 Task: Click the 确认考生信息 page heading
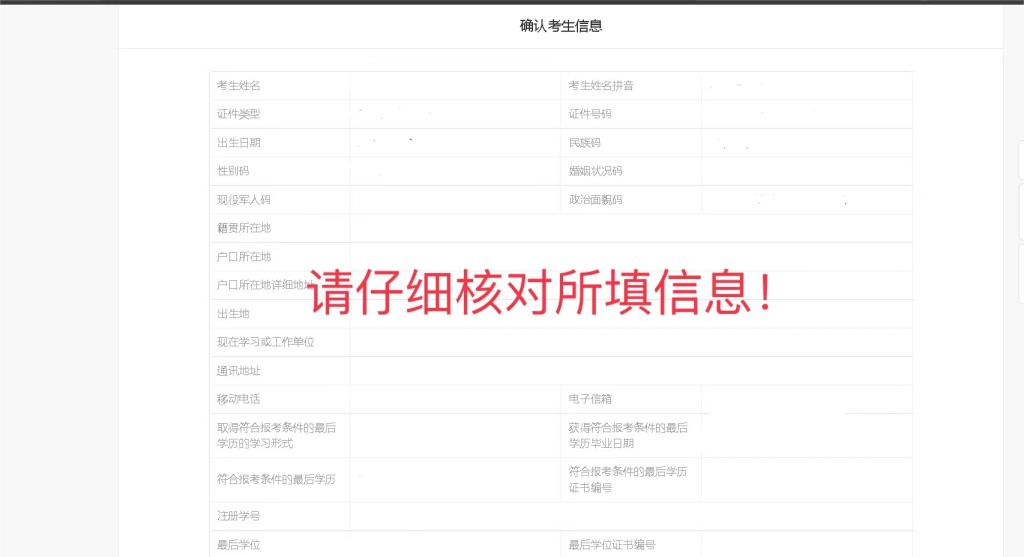point(561,26)
